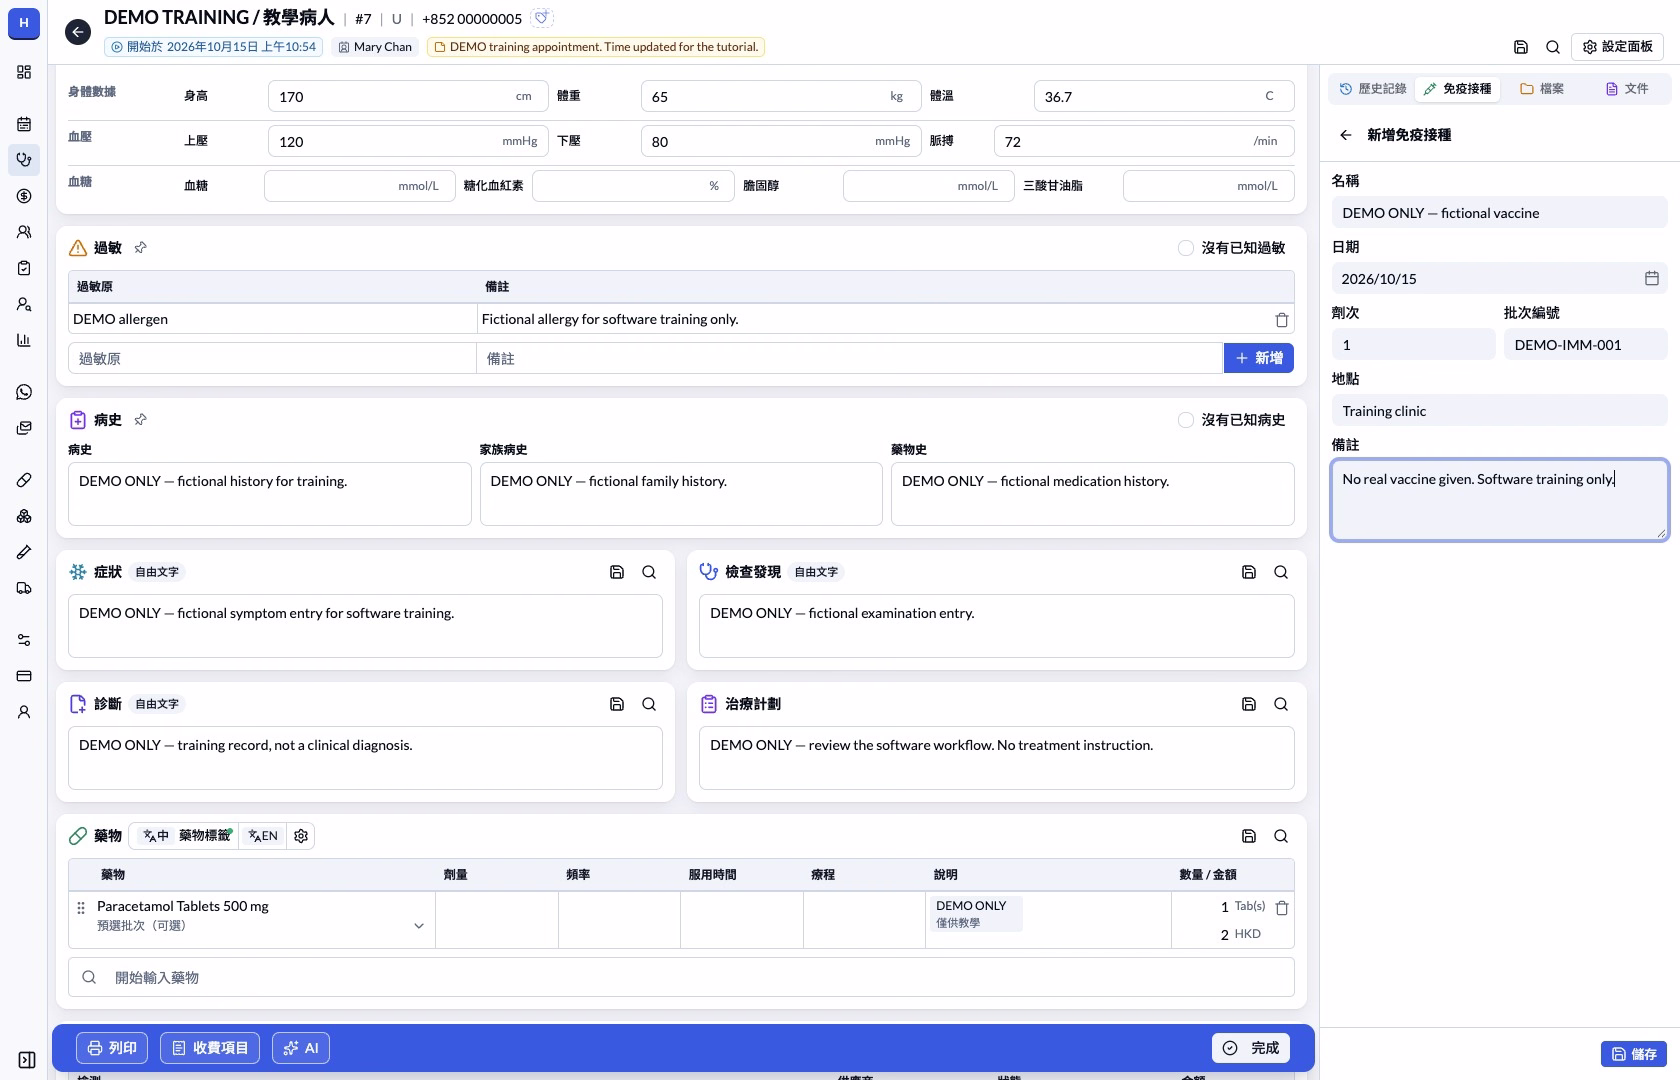1680x1080 pixels.
Task: Save the 症狀 symptoms template
Action: pyautogui.click(x=617, y=572)
